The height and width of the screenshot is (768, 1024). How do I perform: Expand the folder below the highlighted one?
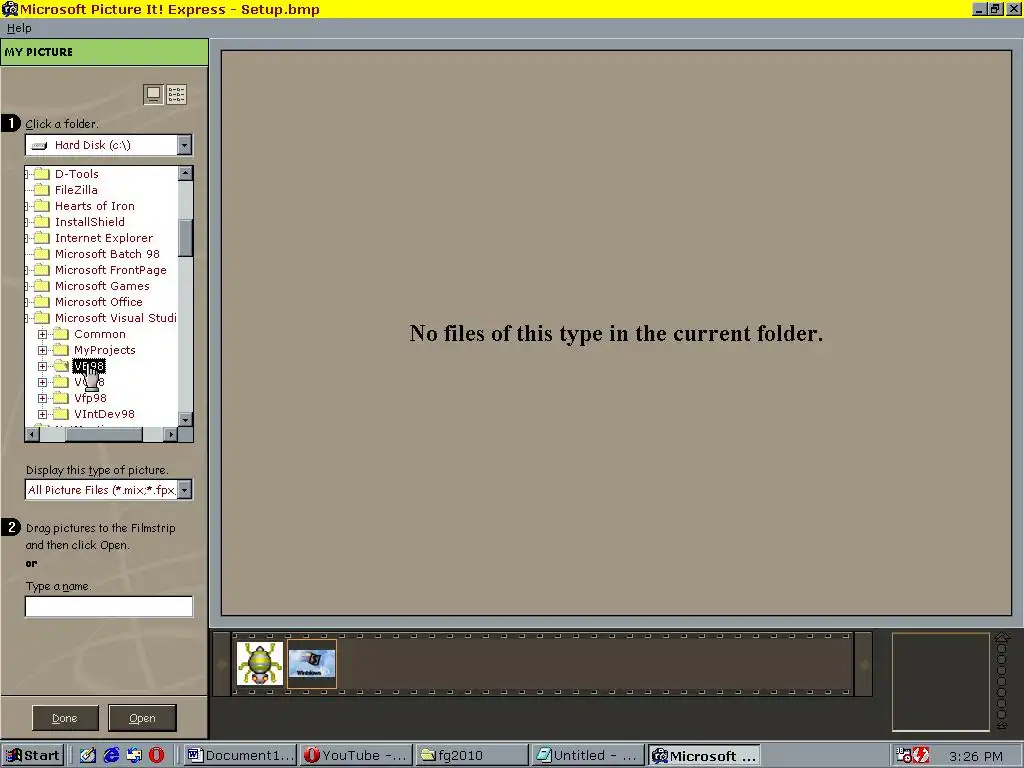click(x=42, y=382)
